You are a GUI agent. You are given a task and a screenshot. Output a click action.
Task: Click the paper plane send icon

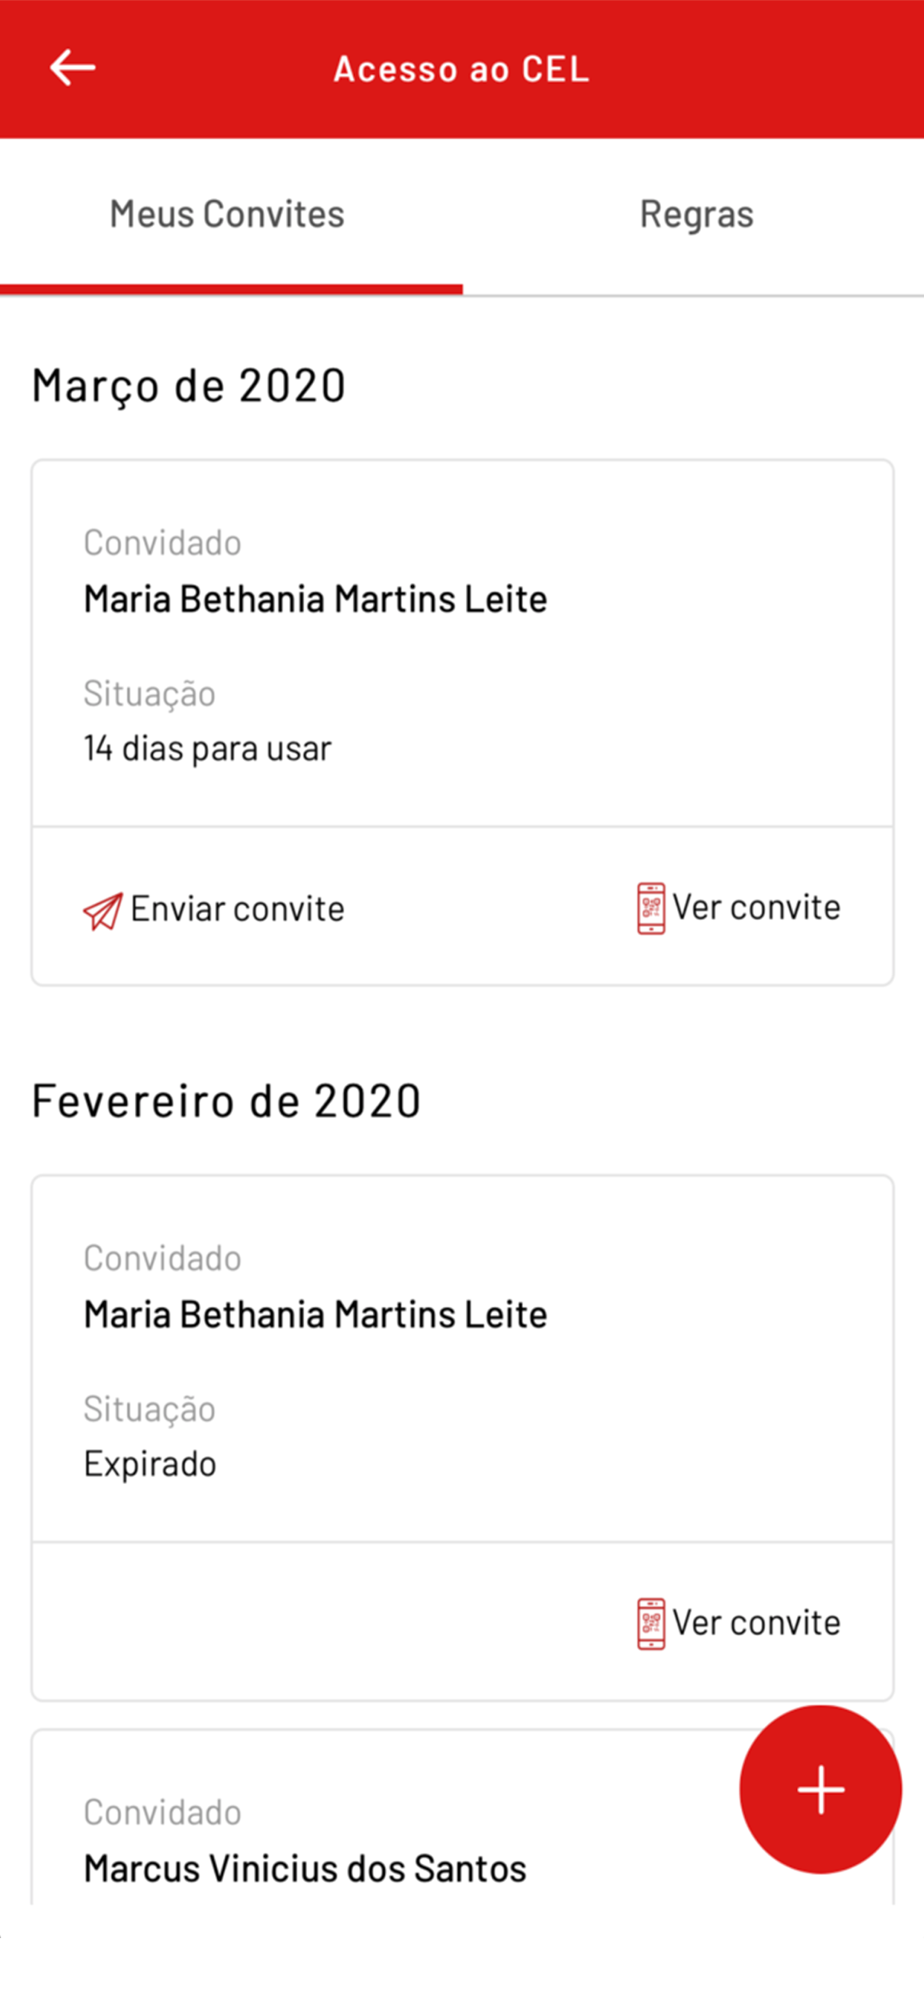point(102,910)
